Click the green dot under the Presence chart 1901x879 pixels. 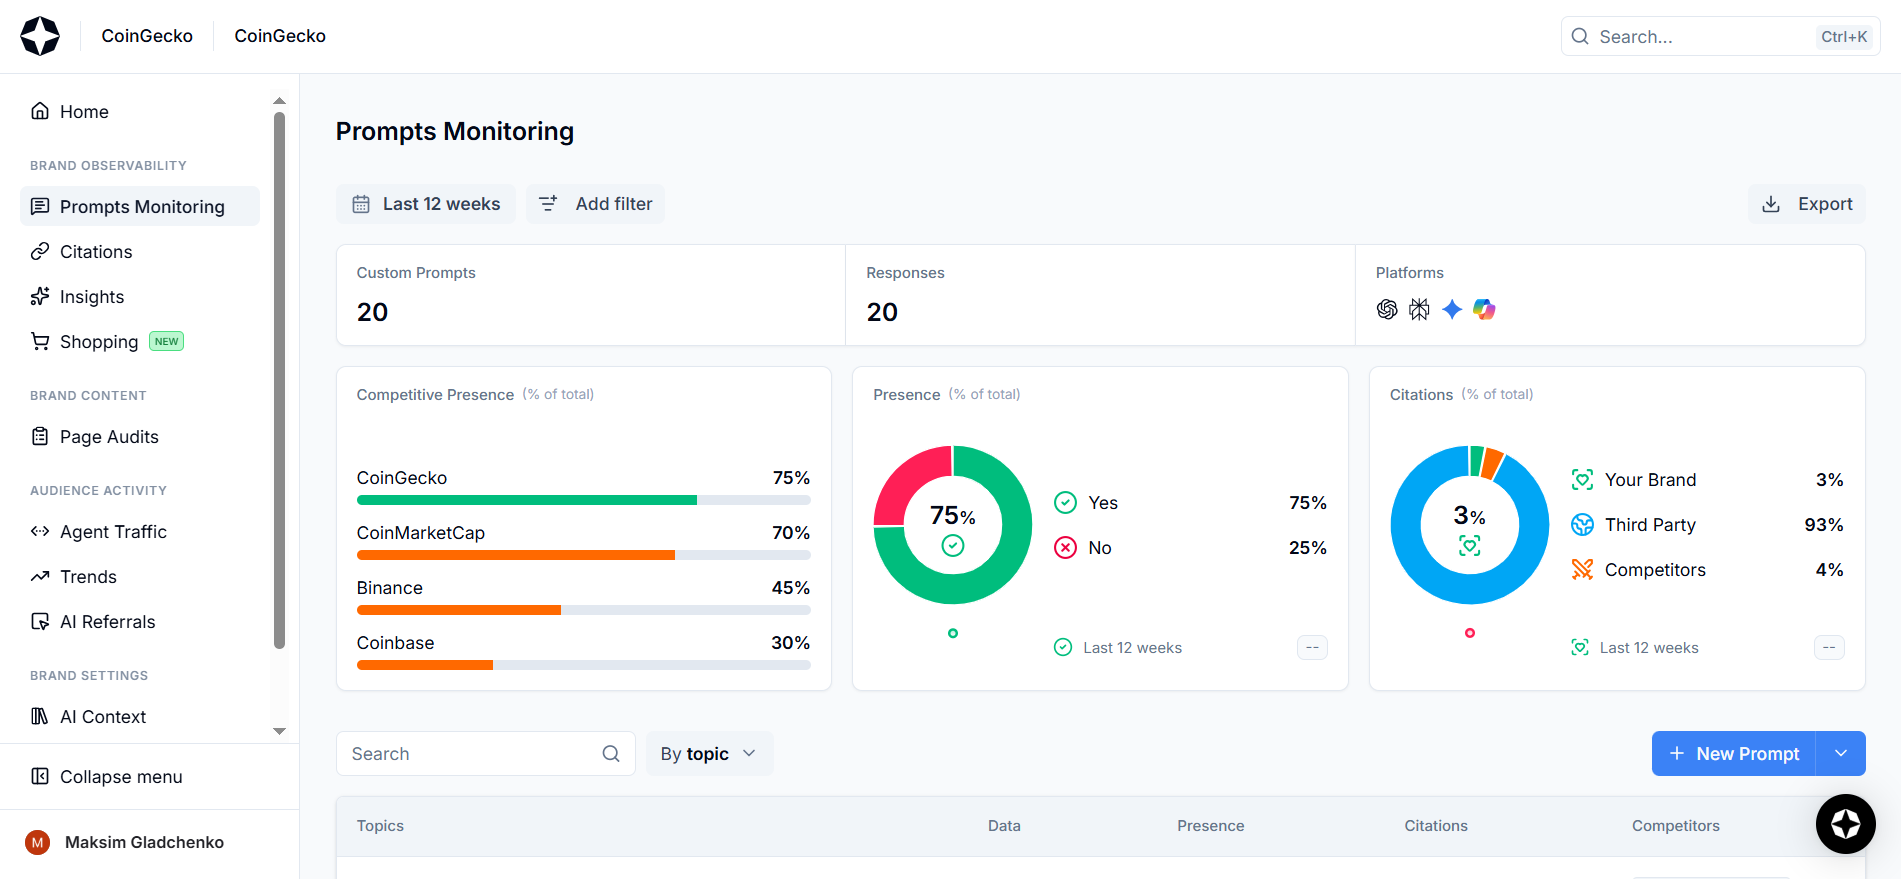click(953, 633)
